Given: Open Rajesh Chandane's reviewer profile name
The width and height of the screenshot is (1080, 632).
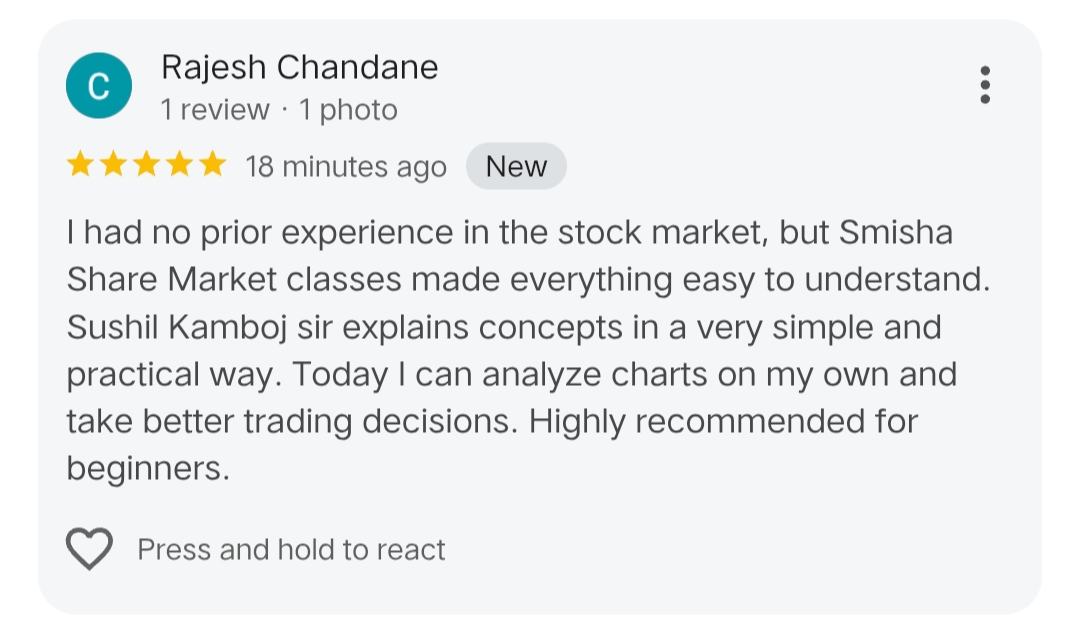Looking at the screenshot, I should point(299,68).
